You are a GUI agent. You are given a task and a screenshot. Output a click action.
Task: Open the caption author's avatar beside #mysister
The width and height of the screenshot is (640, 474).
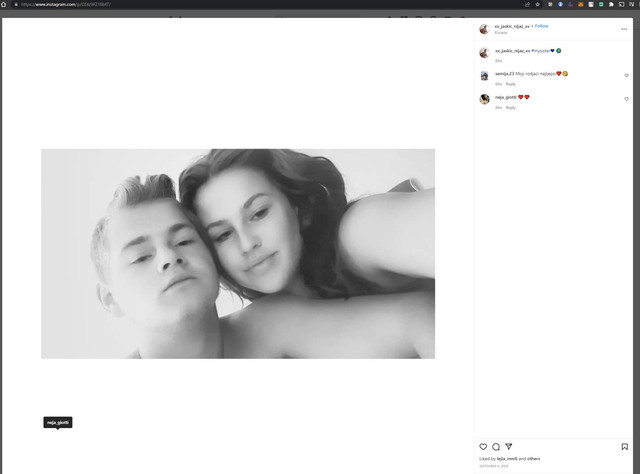pyautogui.click(x=484, y=53)
